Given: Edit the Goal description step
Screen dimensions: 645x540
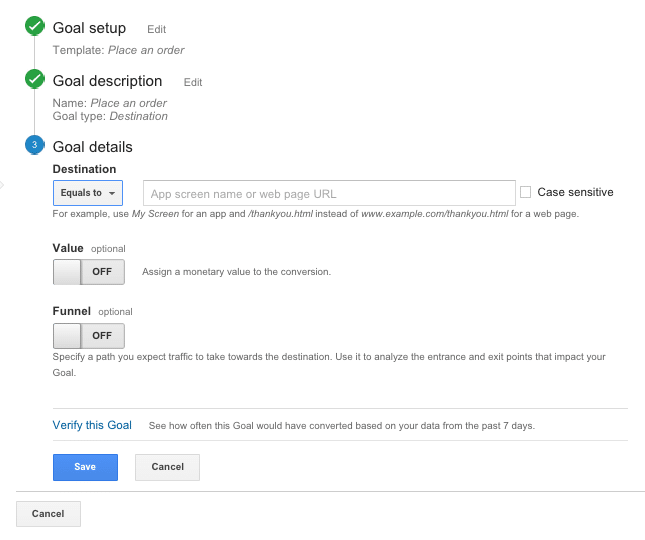Looking at the screenshot, I should (x=193, y=82).
